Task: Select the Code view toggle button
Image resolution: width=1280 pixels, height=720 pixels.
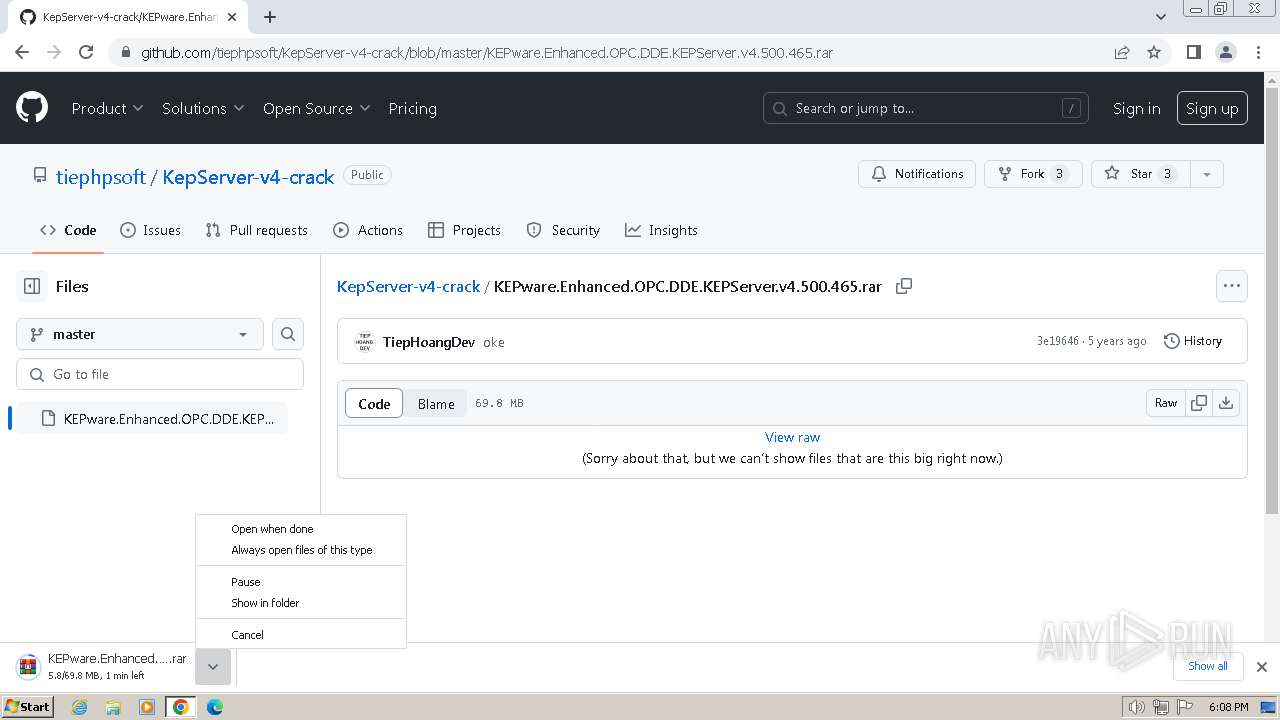Action: click(374, 404)
